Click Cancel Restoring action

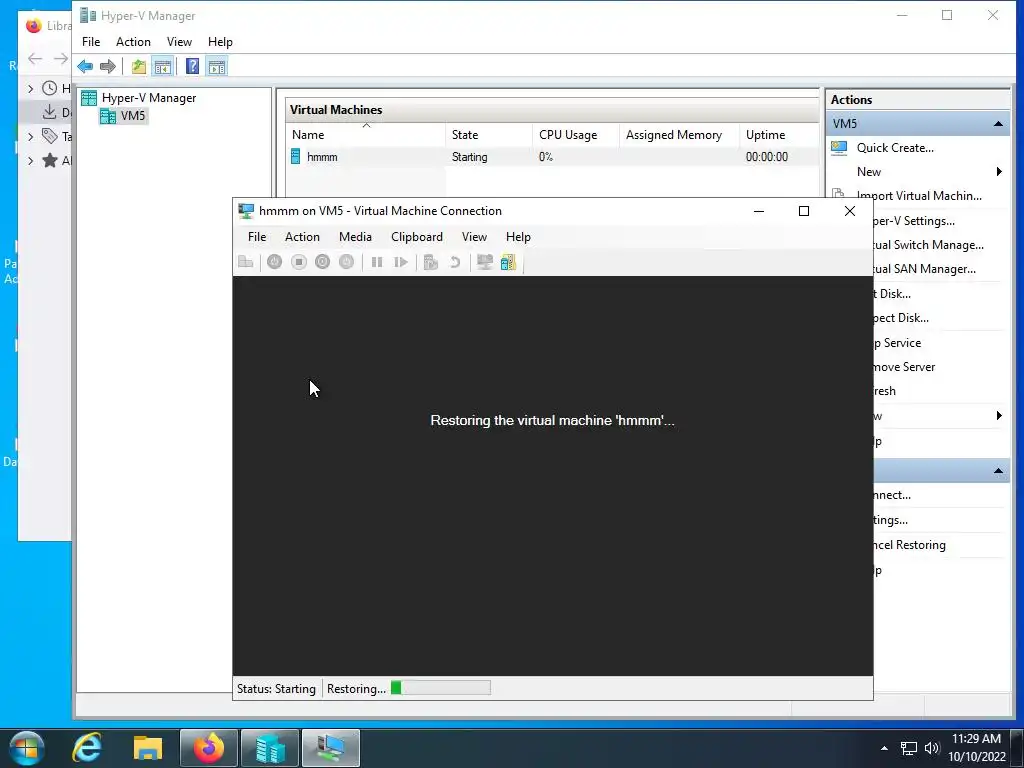pos(910,545)
